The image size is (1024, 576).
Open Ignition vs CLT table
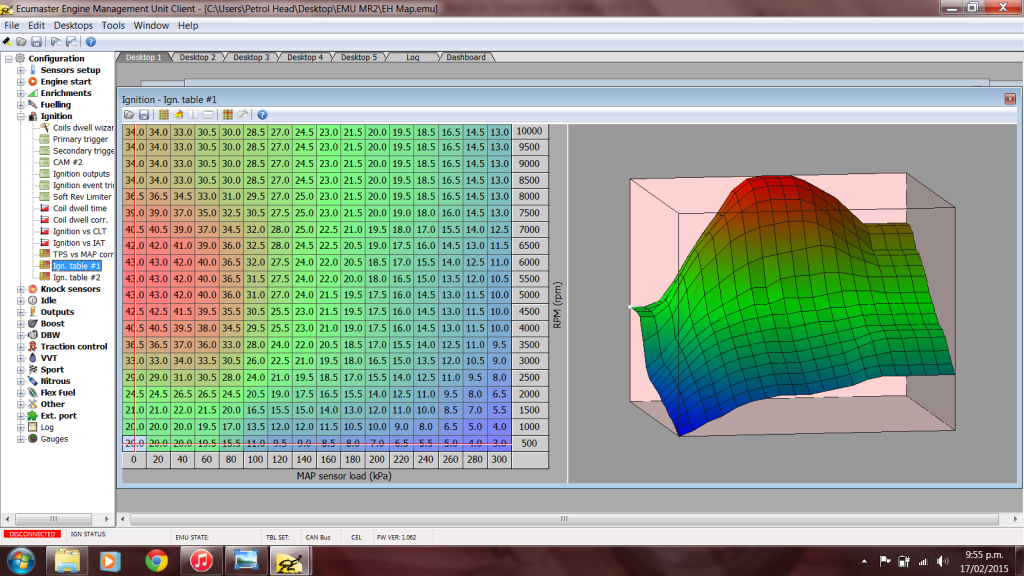click(x=80, y=231)
